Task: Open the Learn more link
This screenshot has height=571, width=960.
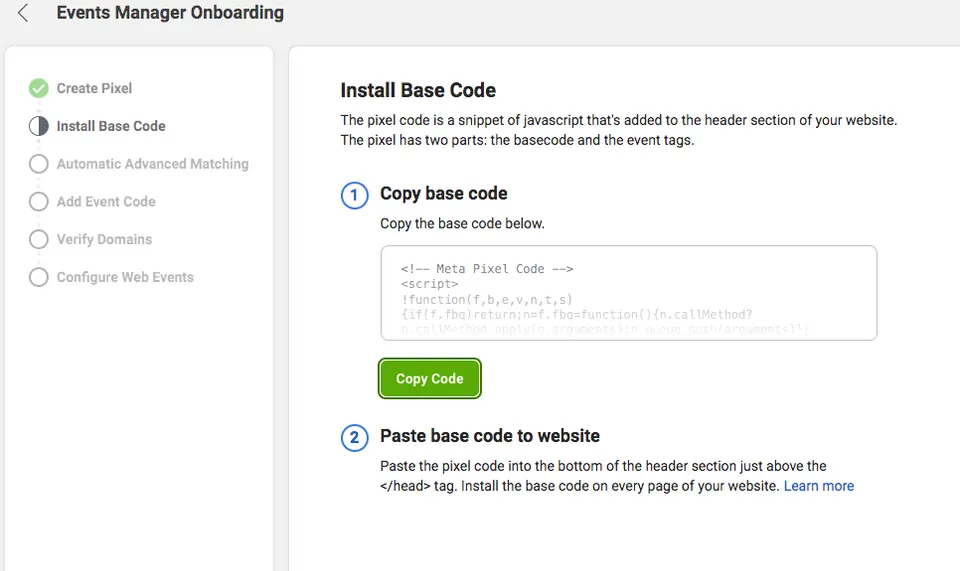Action: click(x=819, y=486)
